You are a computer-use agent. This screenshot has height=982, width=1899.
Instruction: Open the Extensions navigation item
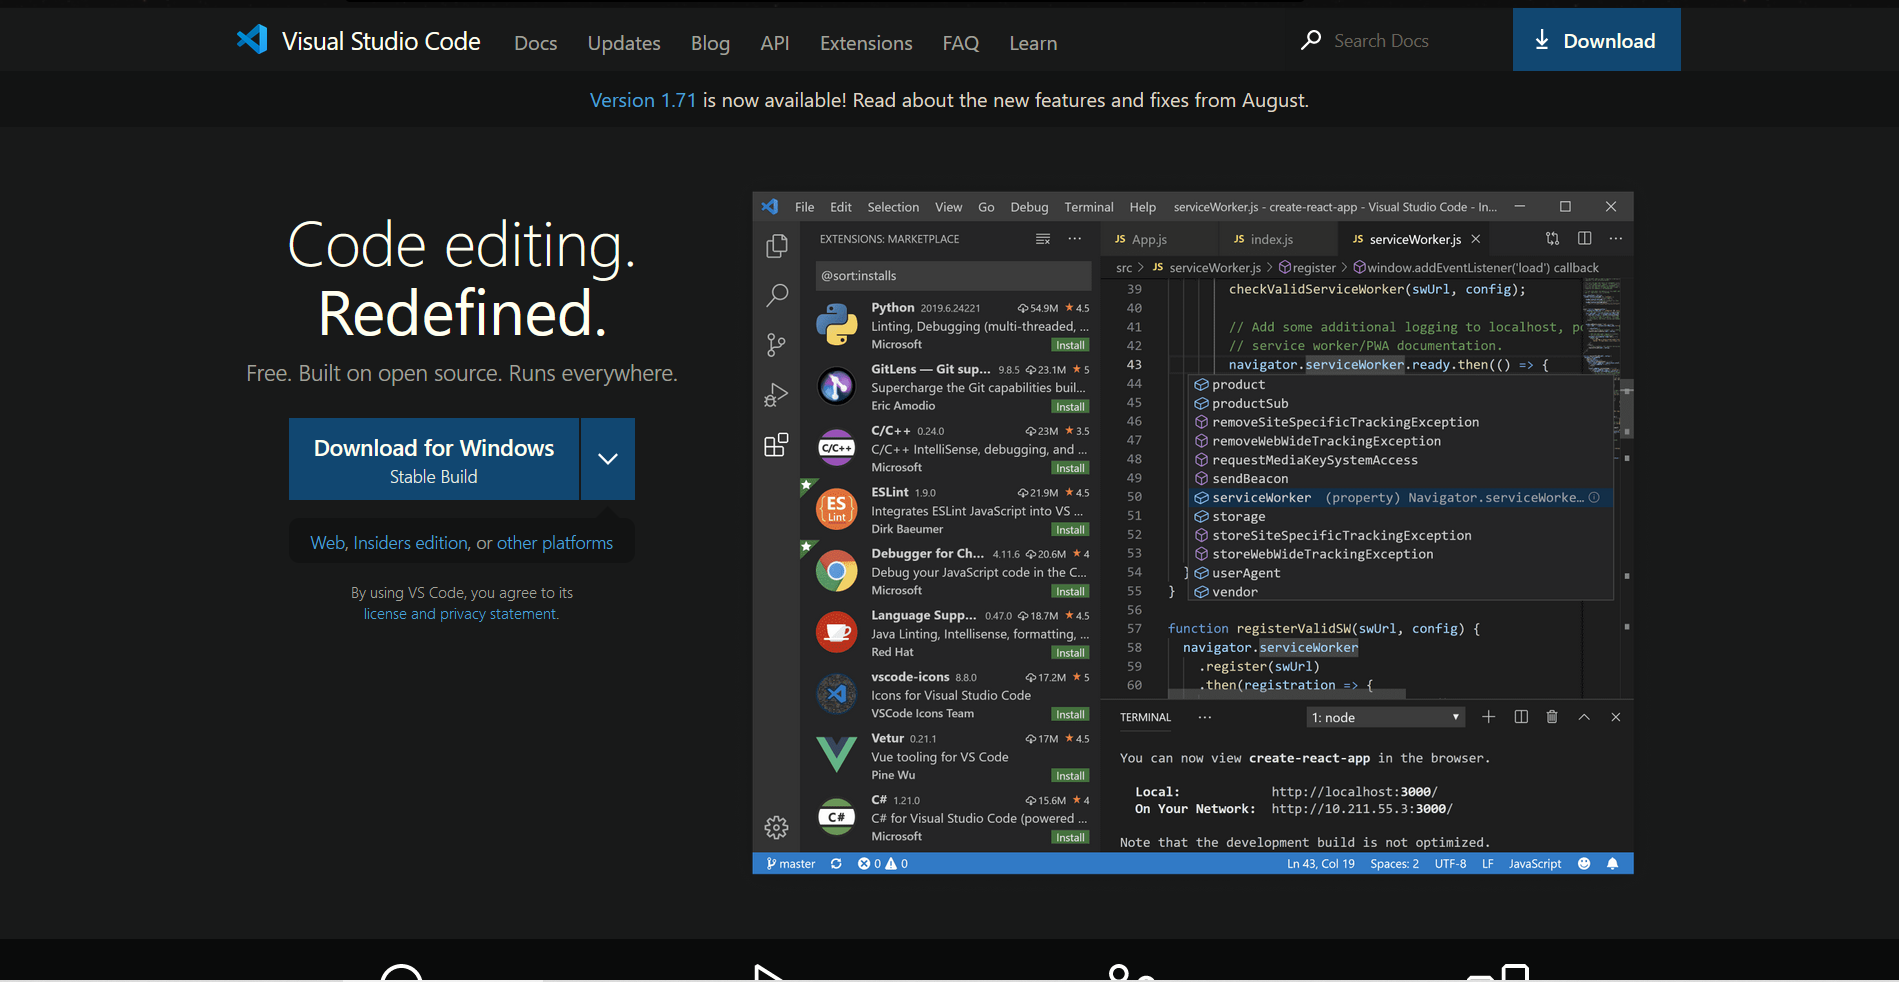(x=866, y=43)
